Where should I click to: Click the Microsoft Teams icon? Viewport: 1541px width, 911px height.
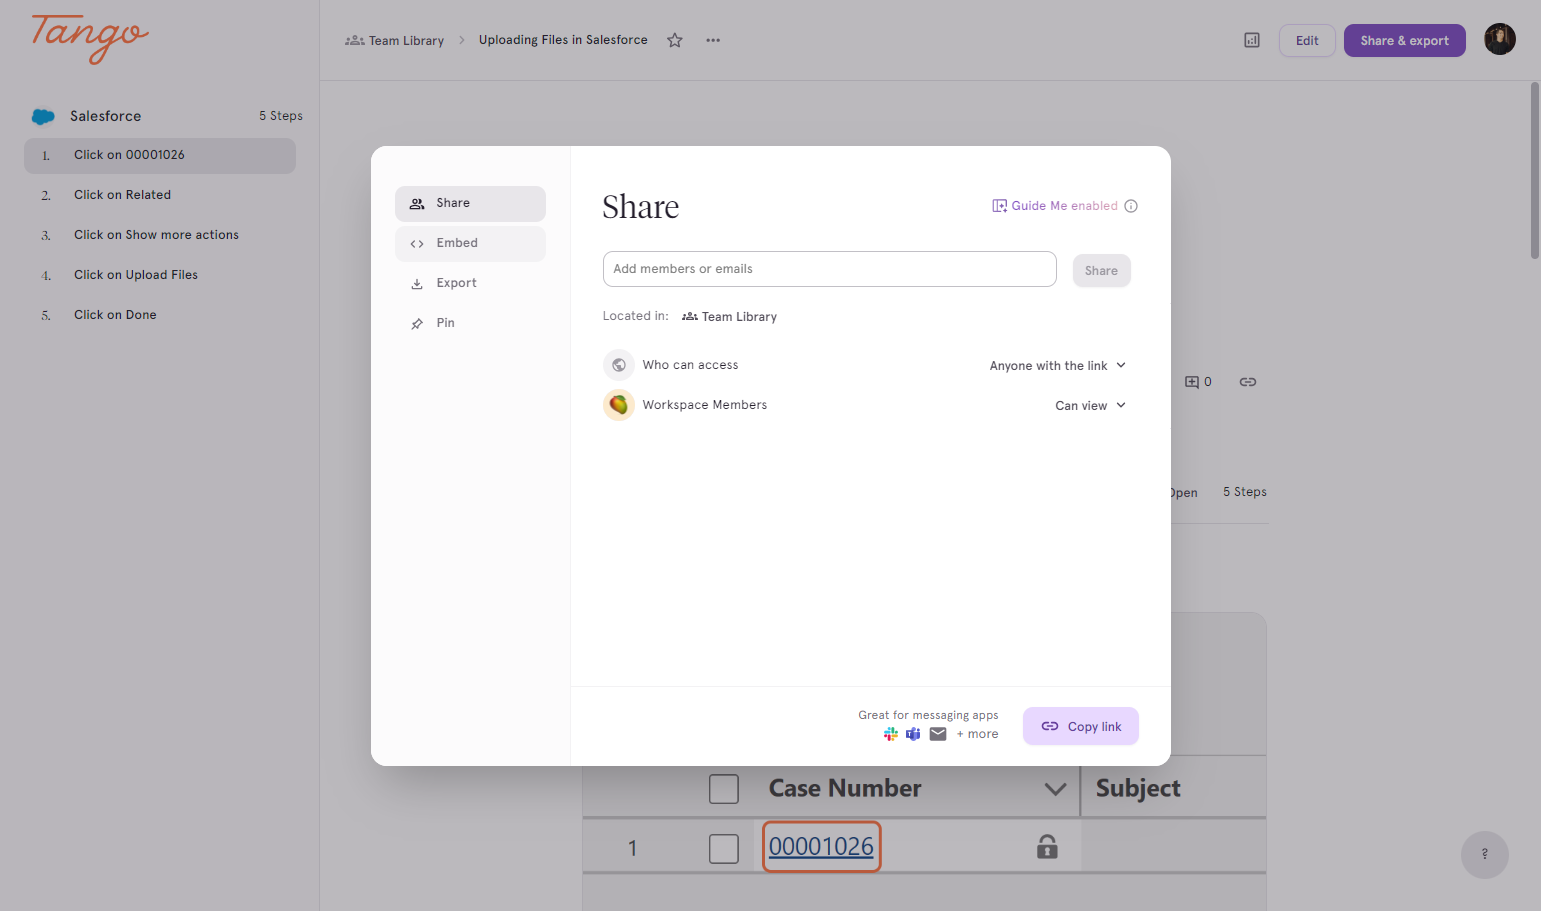(x=913, y=734)
